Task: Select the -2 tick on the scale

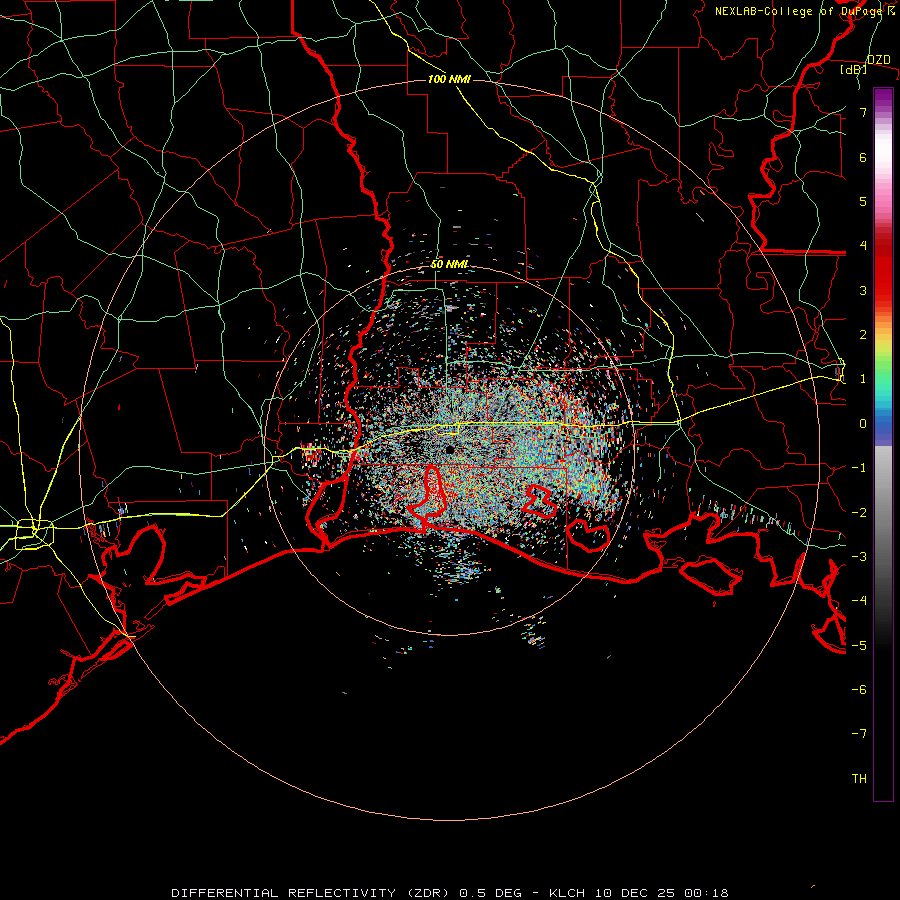Action: (859, 512)
